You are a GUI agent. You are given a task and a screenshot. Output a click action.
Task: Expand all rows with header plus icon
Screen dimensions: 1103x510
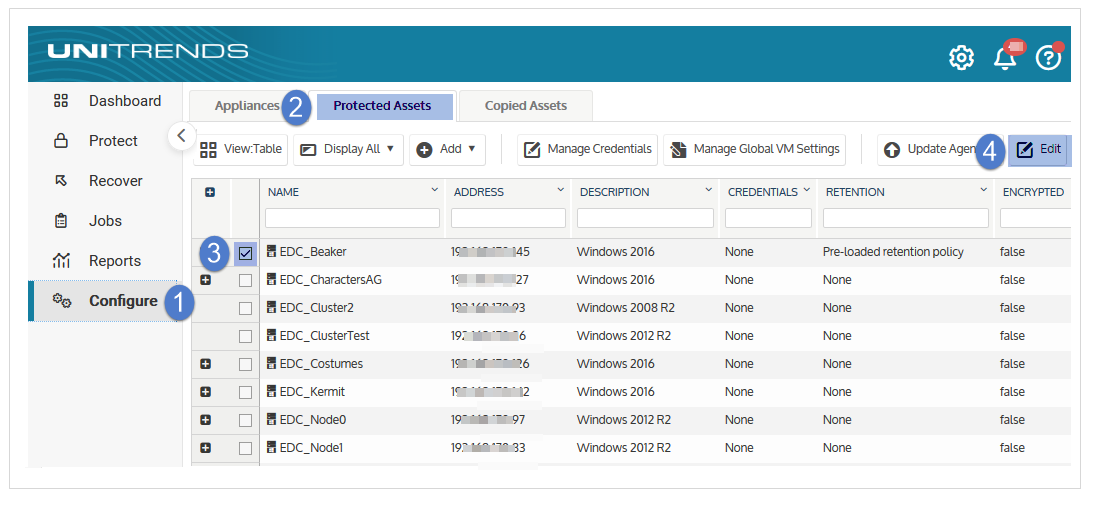coord(209,192)
